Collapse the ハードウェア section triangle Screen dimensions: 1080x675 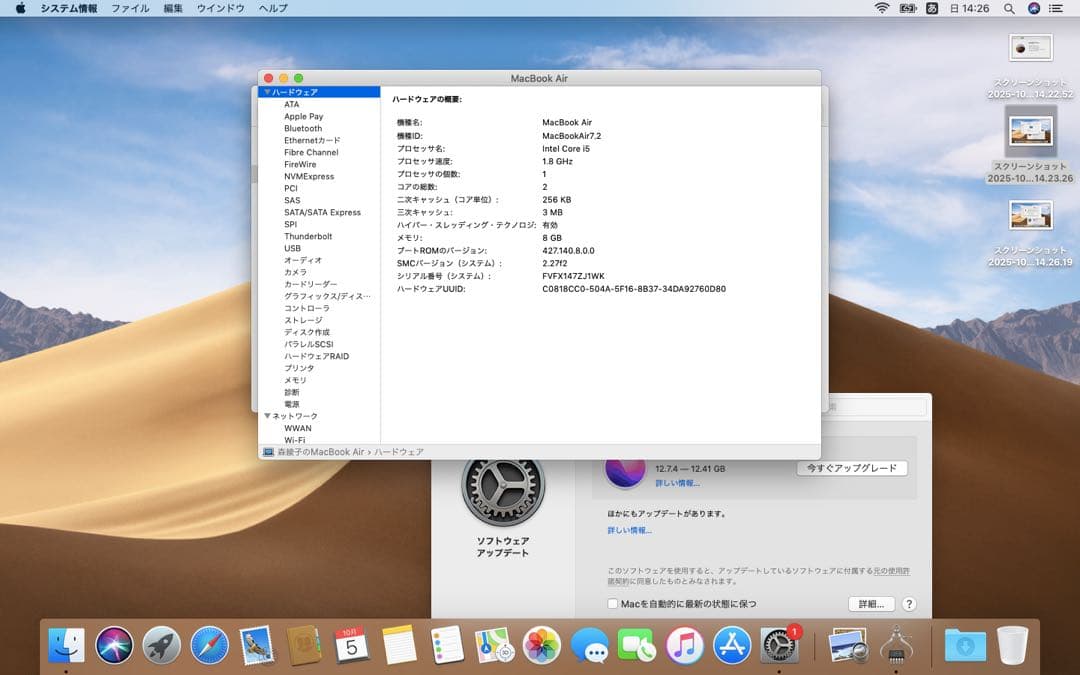(x=266, y=91)
